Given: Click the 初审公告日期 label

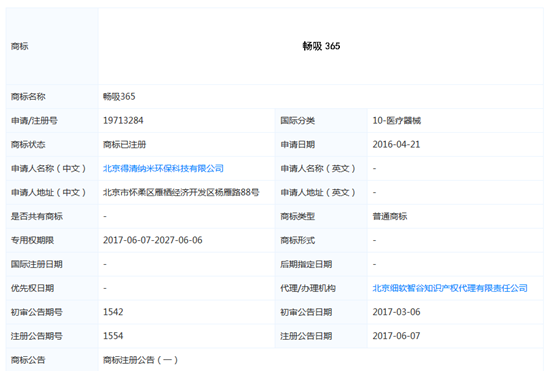Looking at the screenshot, I should 306,312.
